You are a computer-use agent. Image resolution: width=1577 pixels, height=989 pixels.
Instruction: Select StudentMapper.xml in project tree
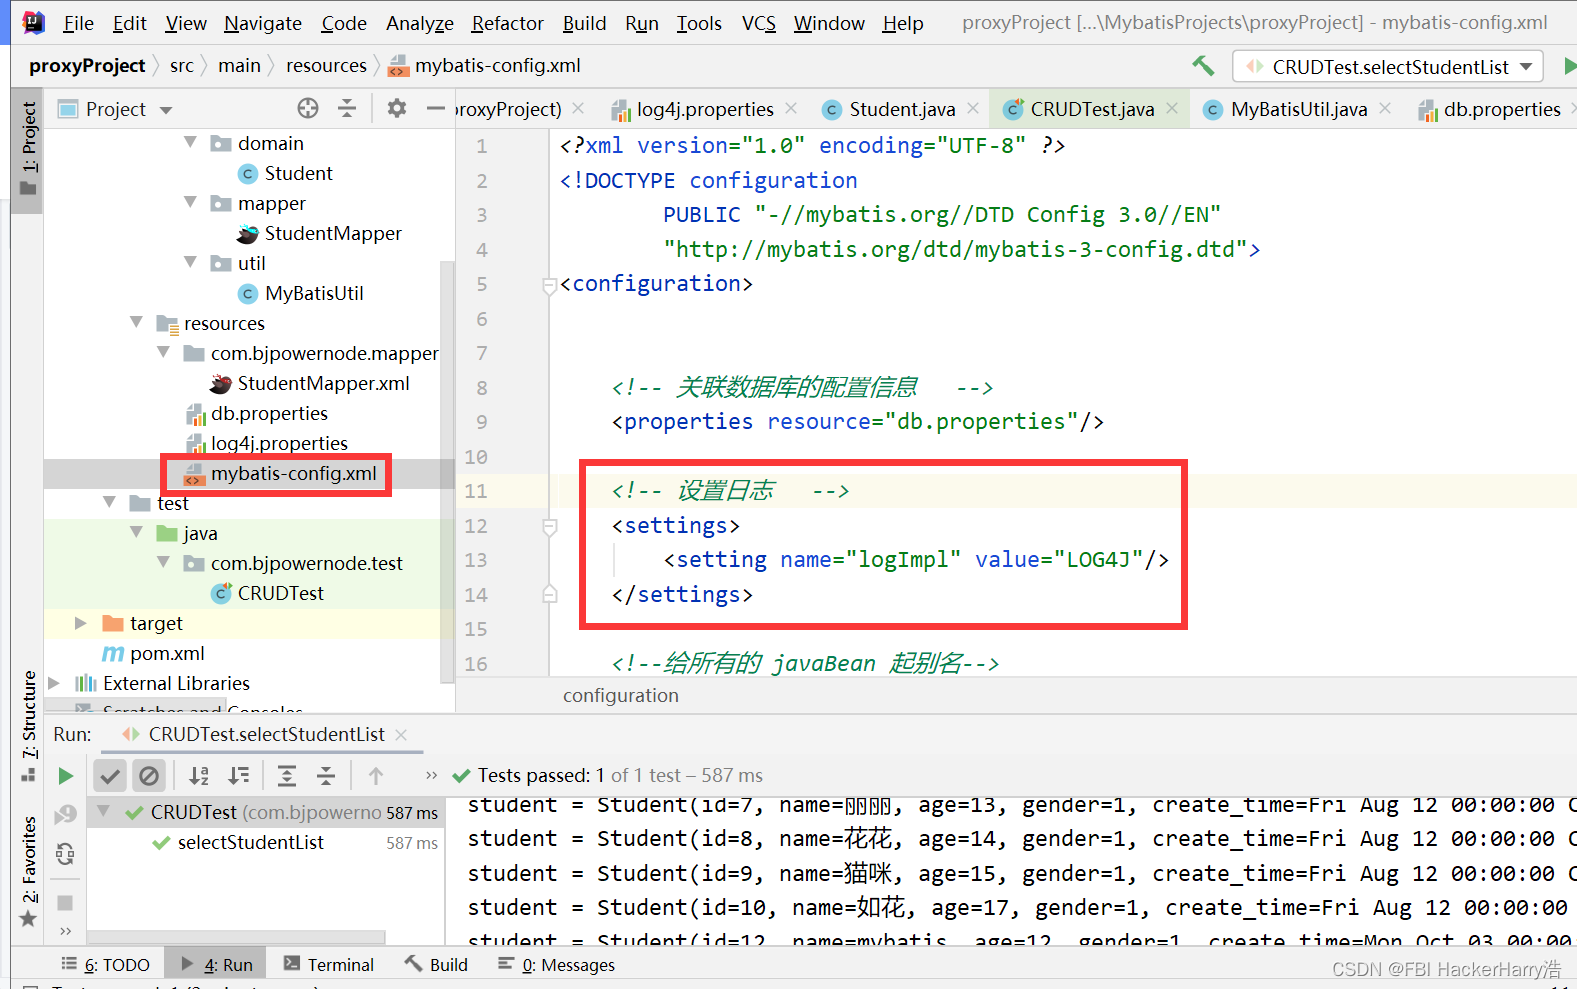click(x=323, y=383)
